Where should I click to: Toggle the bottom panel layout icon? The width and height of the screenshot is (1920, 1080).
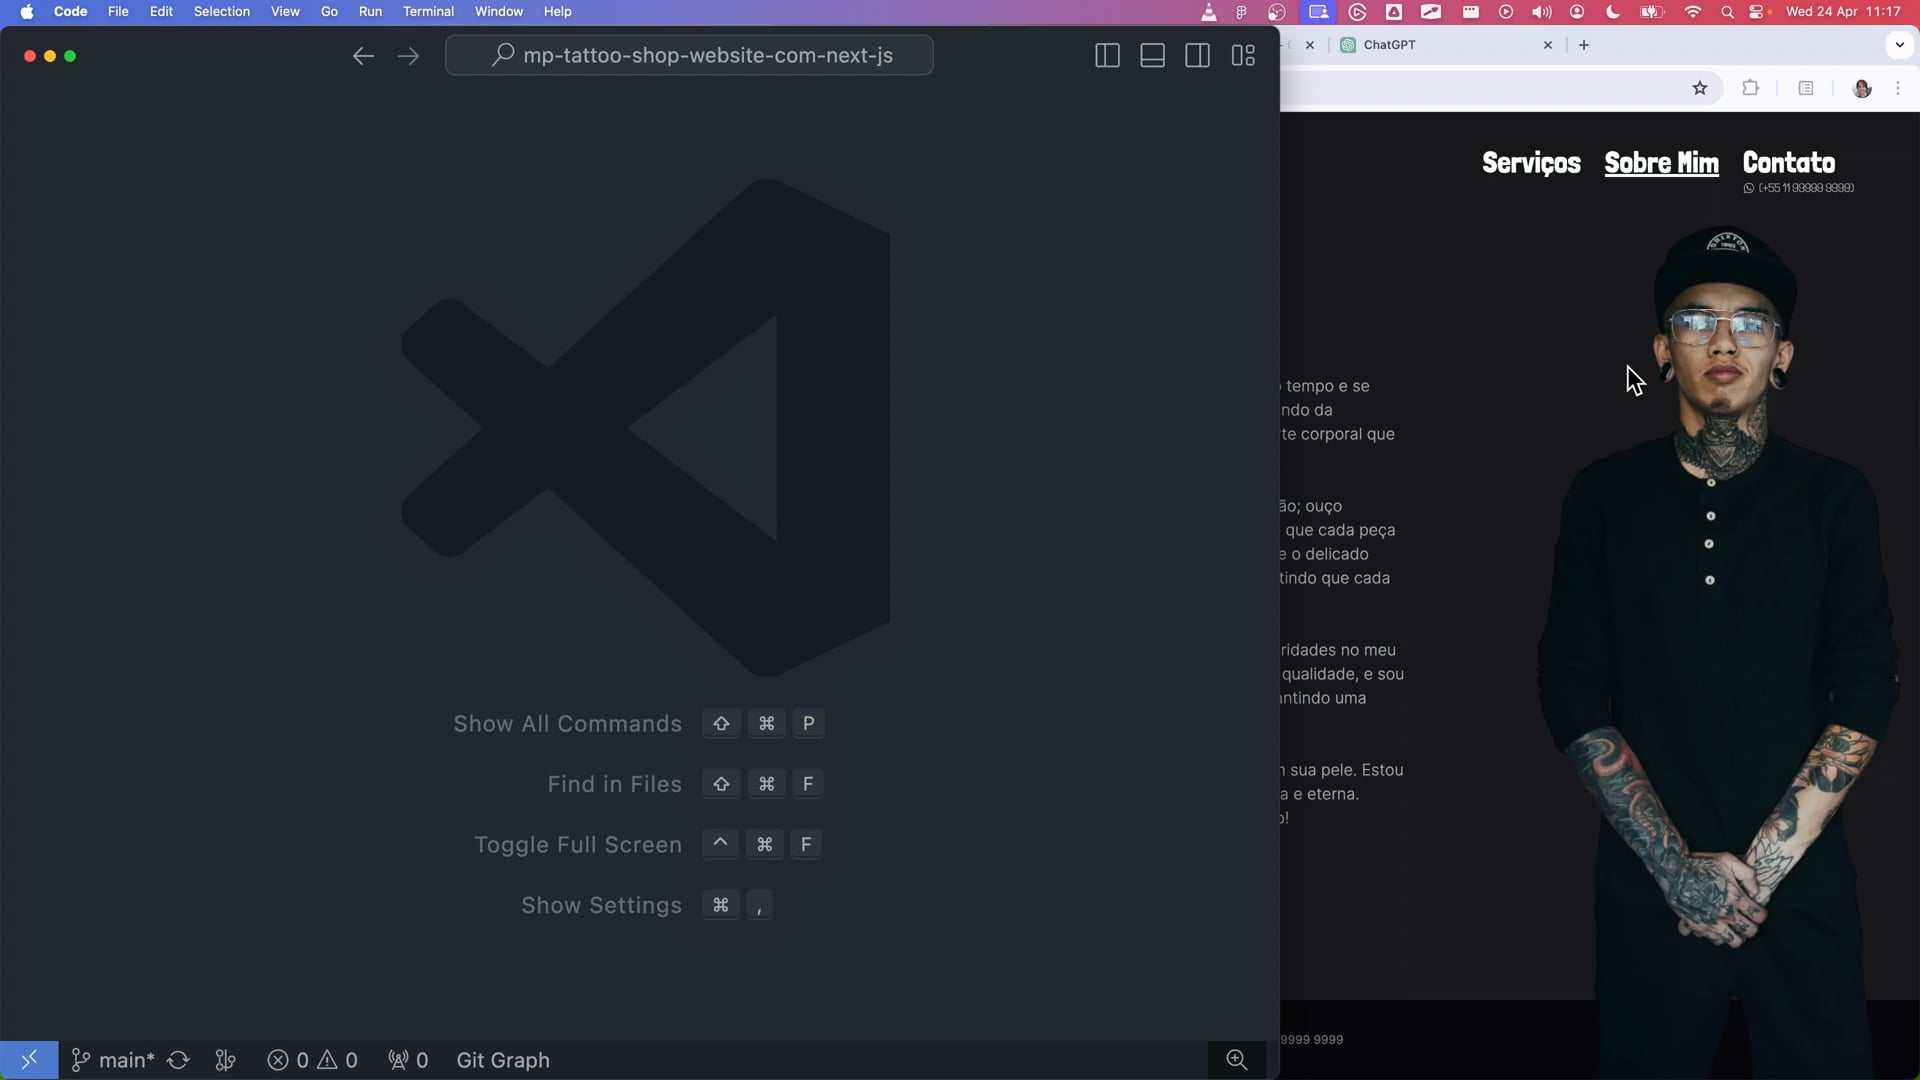1152,56
